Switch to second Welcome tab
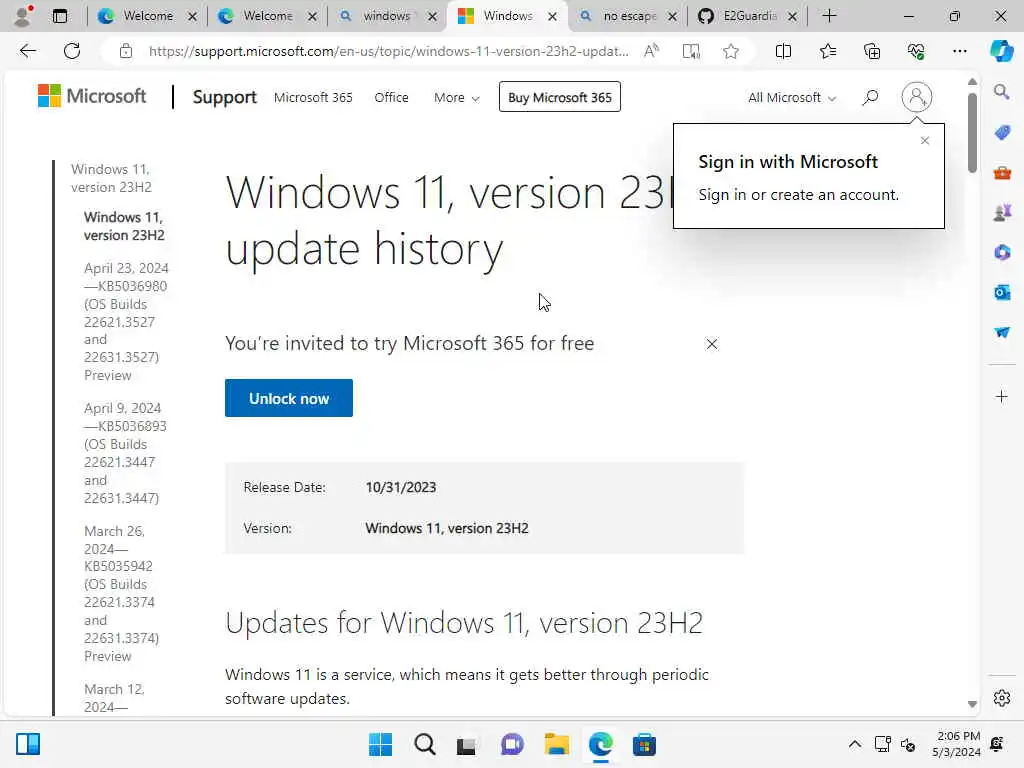 [268, 16]
